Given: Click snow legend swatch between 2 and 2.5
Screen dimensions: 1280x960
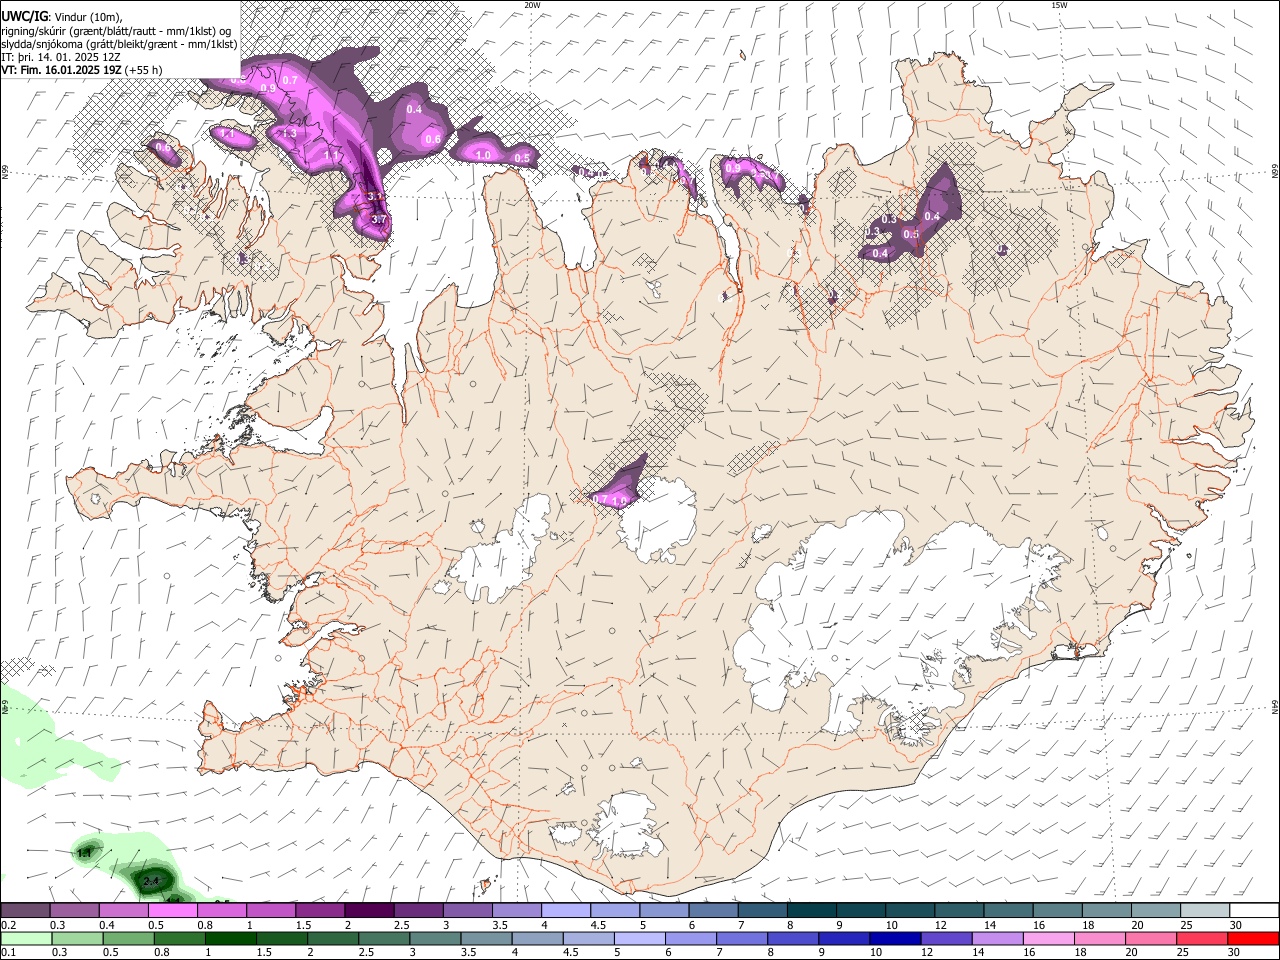Looking at the screenshot, I should point(369,911).
